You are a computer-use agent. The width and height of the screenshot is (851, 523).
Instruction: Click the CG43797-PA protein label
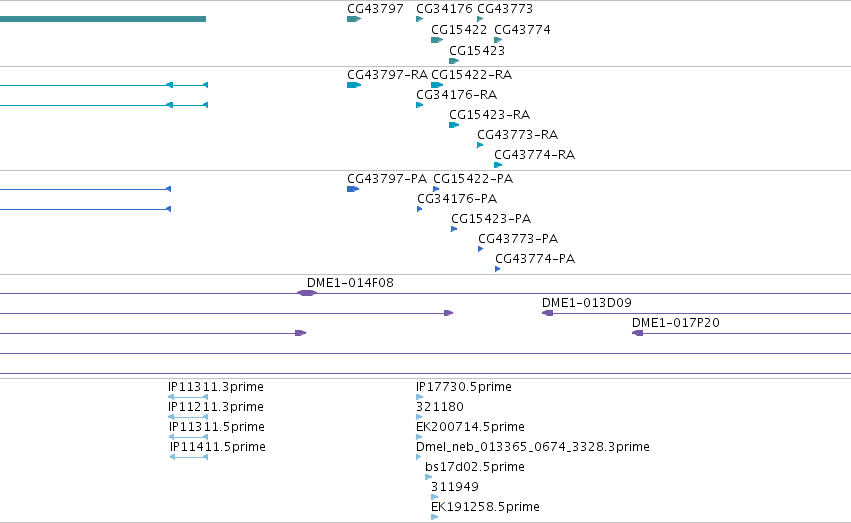(387, 178)
